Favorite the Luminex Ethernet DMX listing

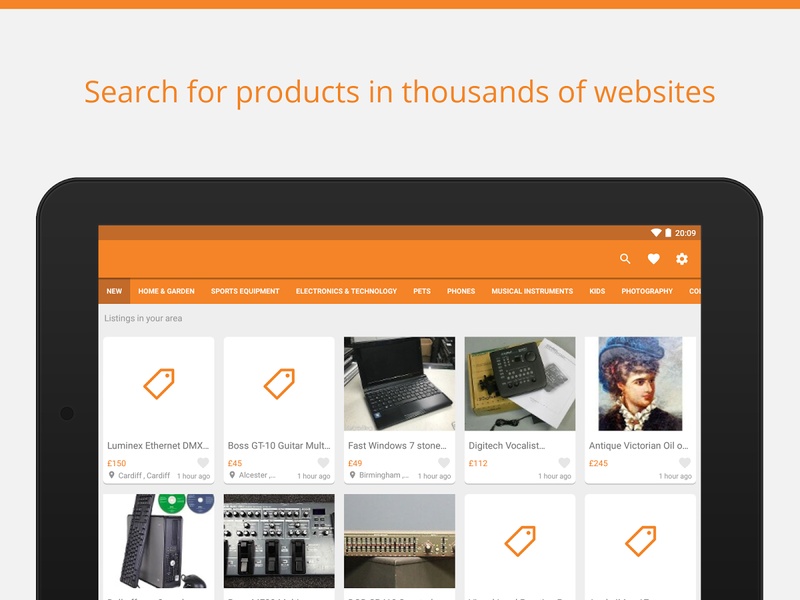tap(203, 463)
